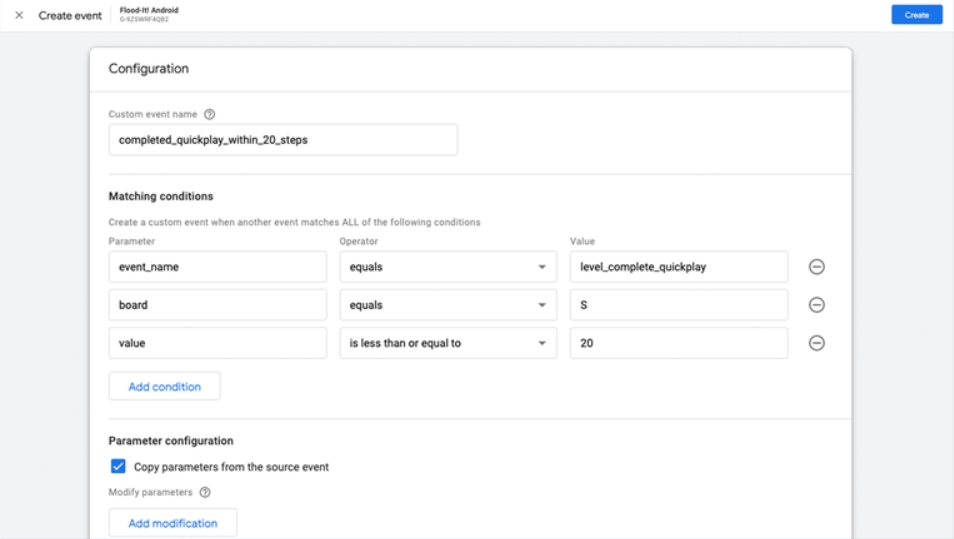Screen dimensions: 954x539
Task: Remove the board condition row
Action: pyautogui.click(x=816, y=305)
